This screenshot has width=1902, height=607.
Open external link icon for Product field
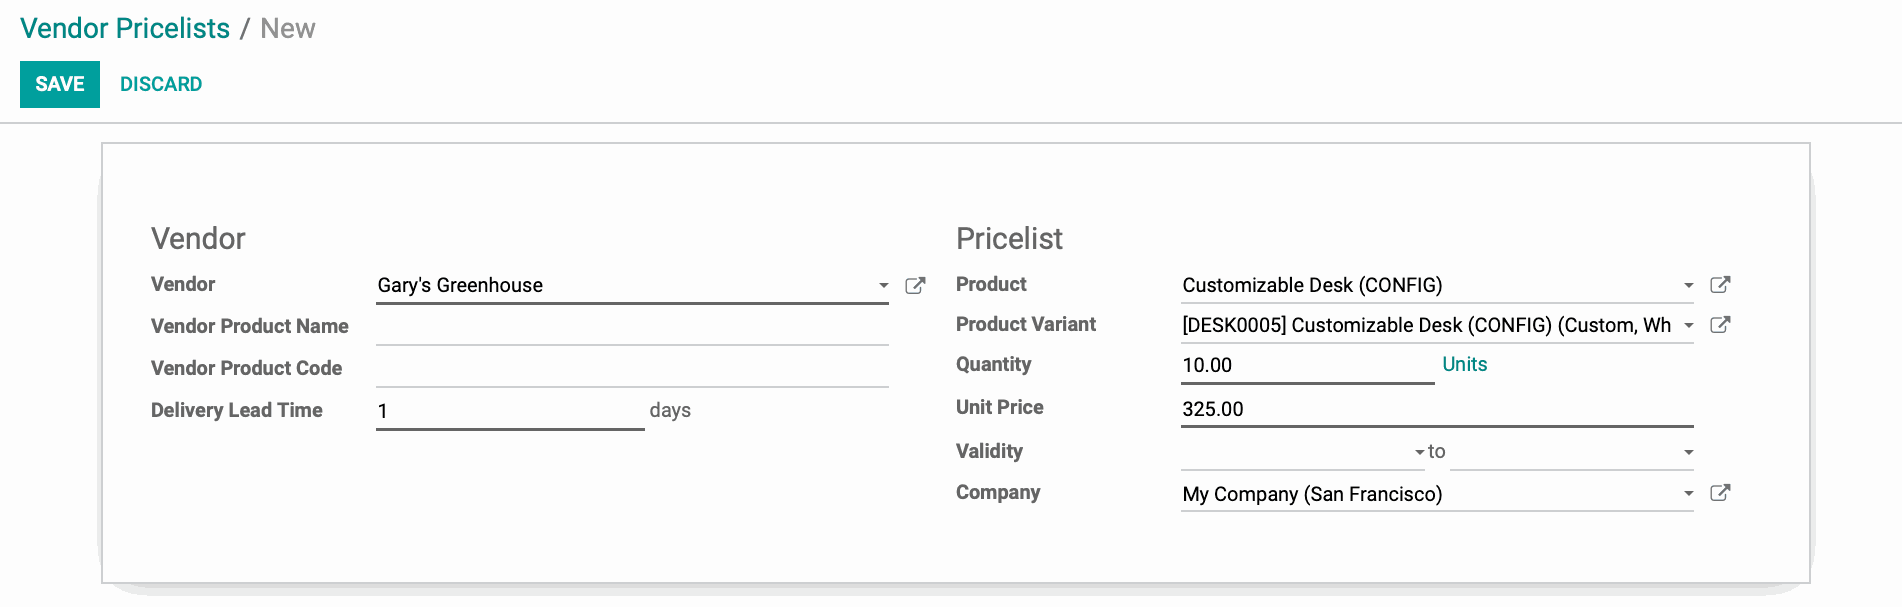[1720, 285]
